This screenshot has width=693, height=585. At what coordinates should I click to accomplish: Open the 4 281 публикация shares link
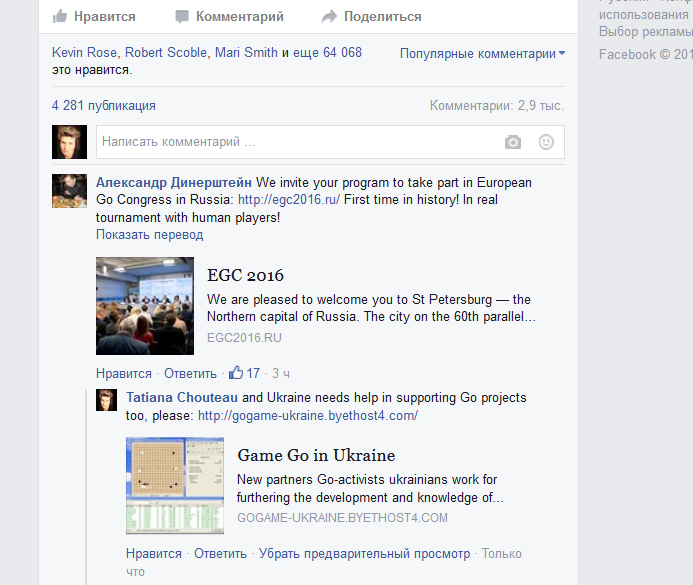coord(104,105)
